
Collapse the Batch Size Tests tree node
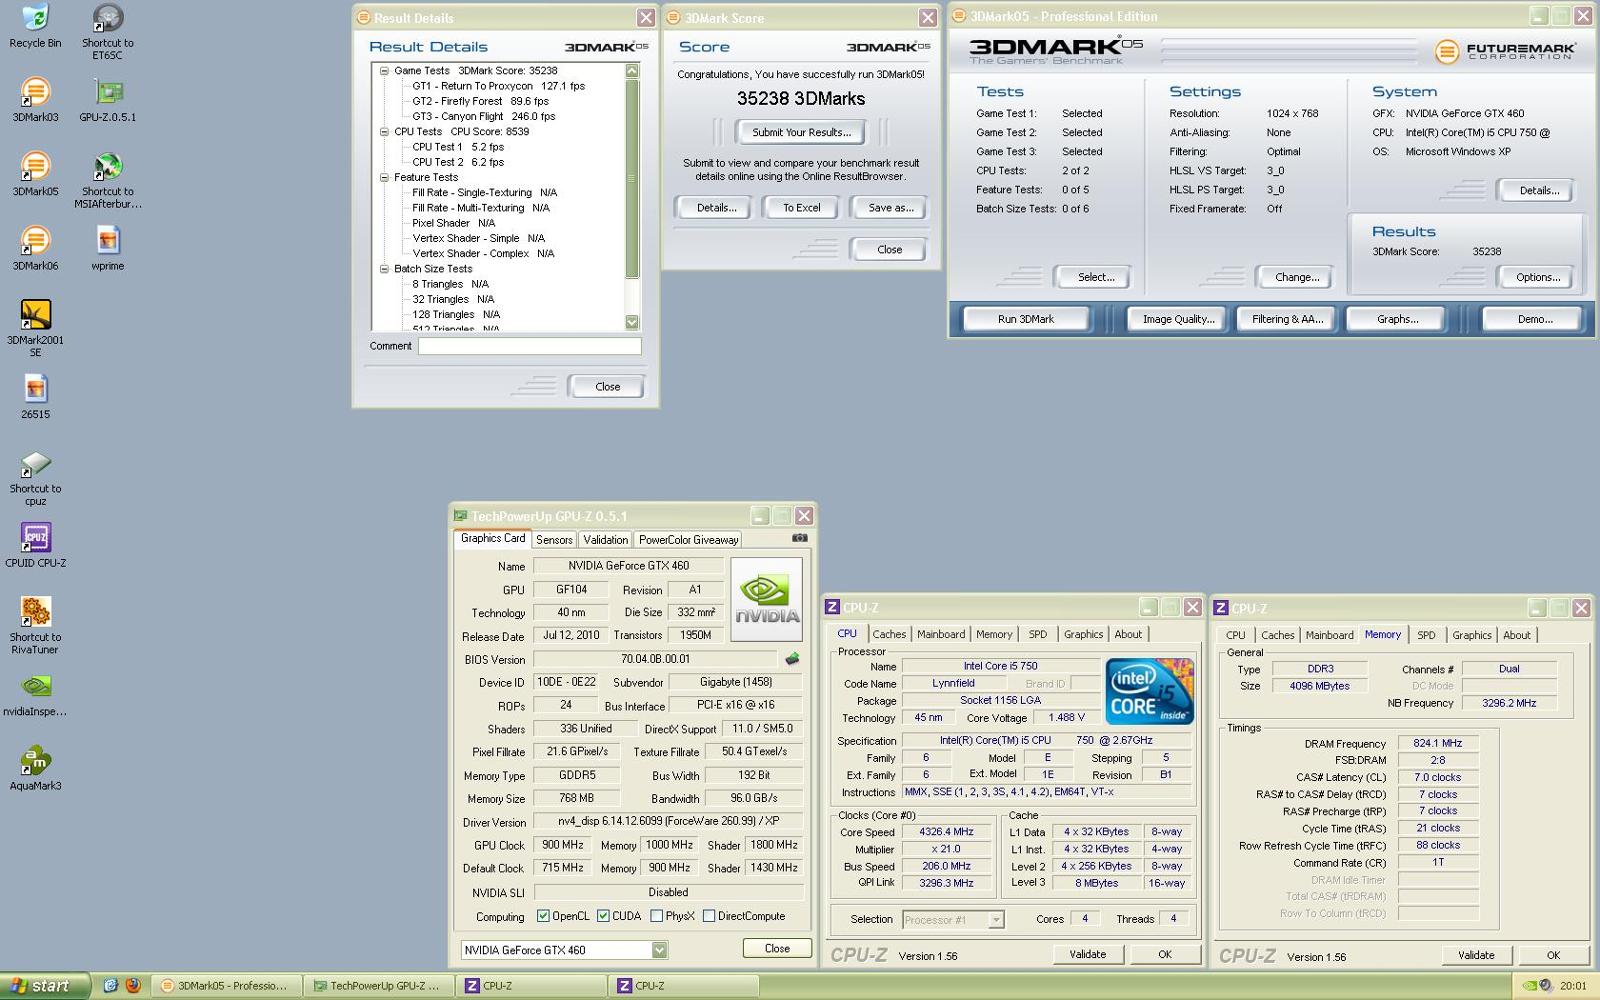pyautogui.click(x=384, y=269)
